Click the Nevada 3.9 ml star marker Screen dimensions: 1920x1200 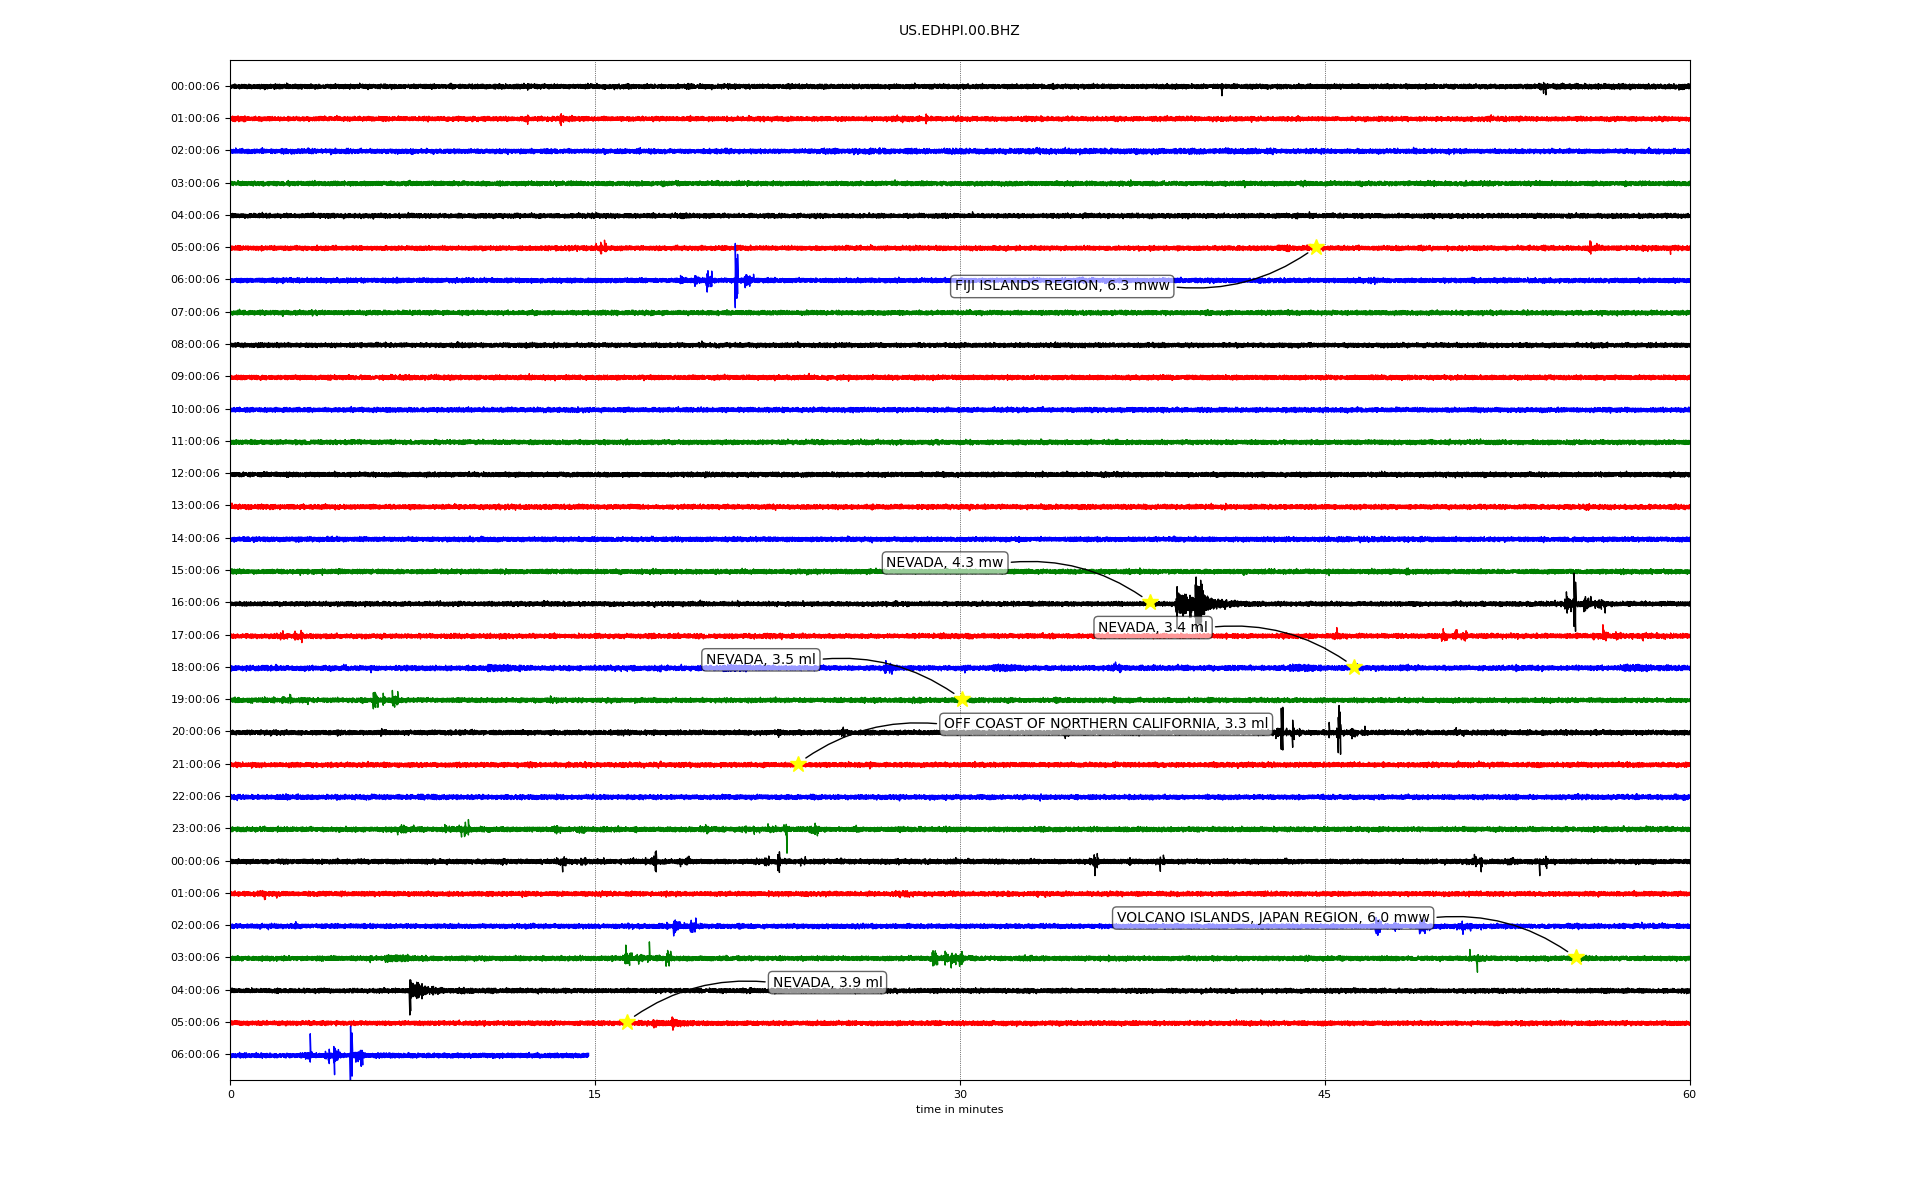click(x=627, y=1022)
